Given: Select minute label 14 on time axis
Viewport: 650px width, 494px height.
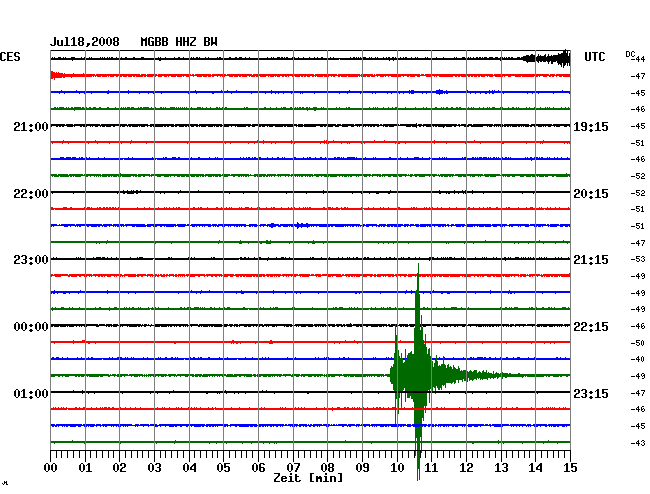Looking at the screenshot, I should point(535,467).
